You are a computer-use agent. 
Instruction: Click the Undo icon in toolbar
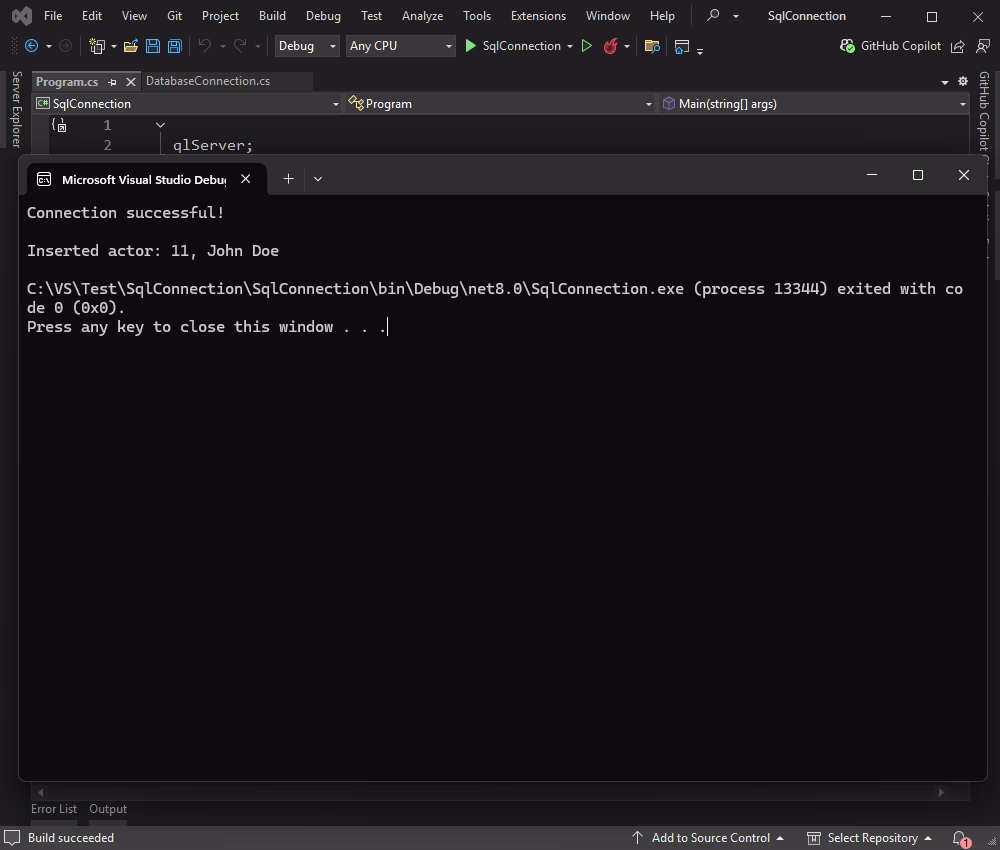click(205, 46)
